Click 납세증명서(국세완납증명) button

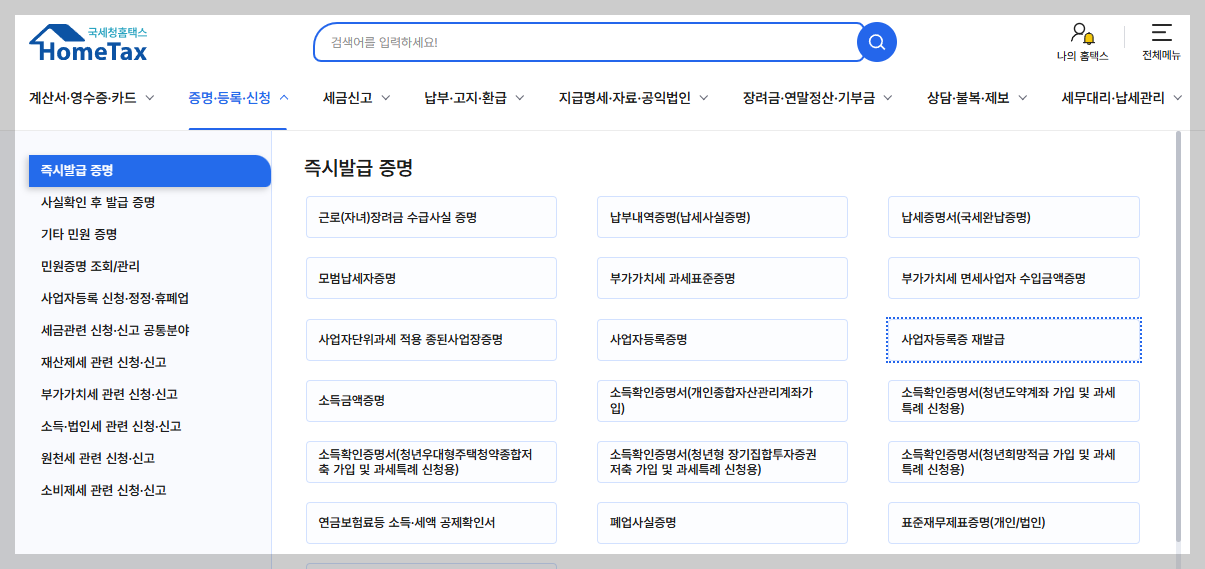pos(1014,217)
